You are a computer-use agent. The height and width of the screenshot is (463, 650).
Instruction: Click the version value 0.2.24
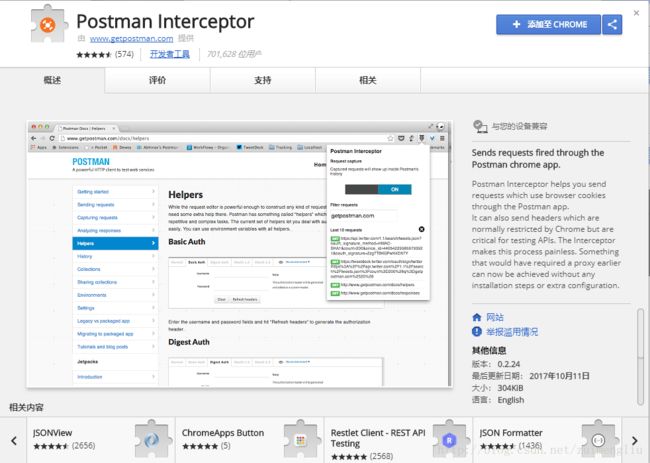pos(509,364)
